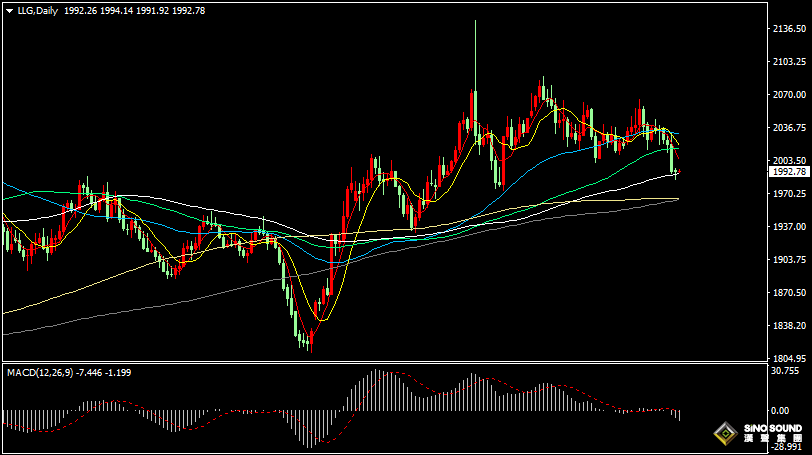
Task: Click the MACD -28.991 scale value
Action: [x=785, y=447]
